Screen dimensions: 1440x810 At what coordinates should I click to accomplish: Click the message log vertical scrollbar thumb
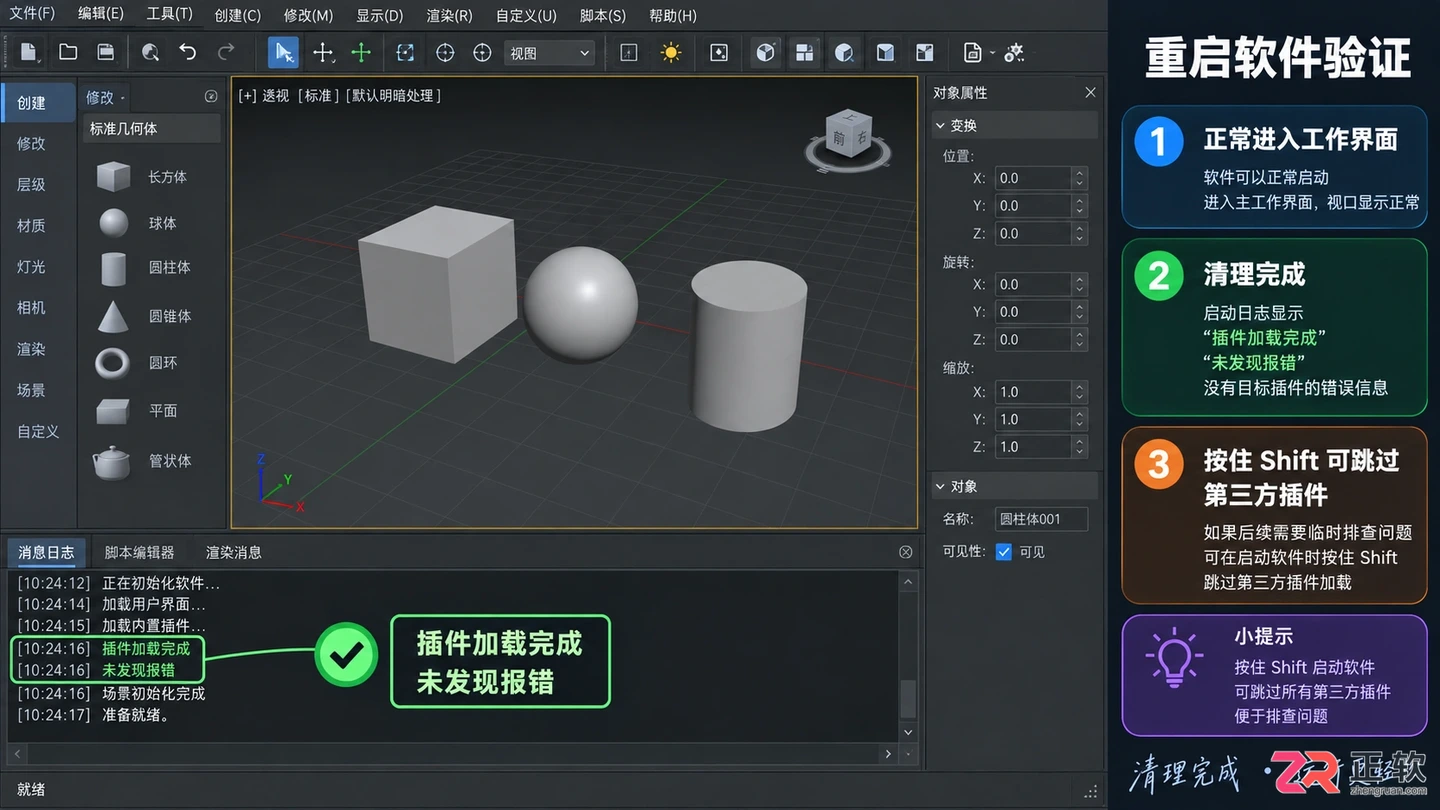pyautogui.click(x=908, y=698)
